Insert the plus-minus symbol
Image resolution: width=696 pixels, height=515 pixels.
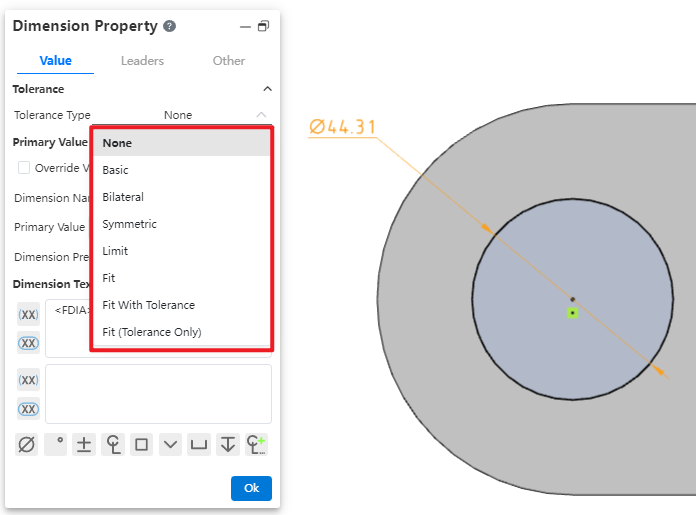pos(85,445)
